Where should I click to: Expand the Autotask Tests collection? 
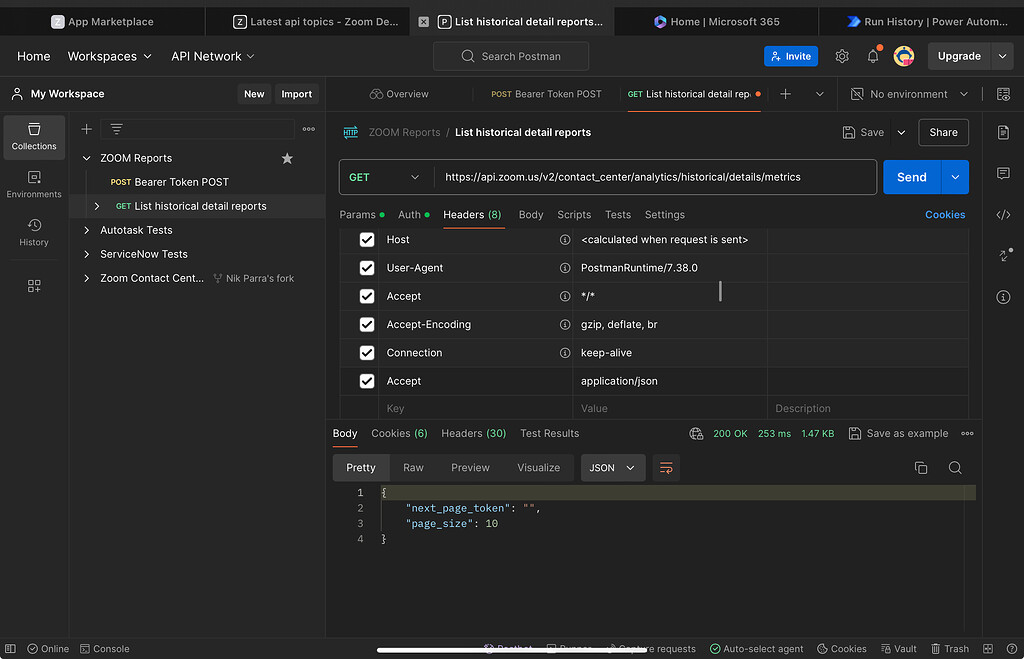87,230
